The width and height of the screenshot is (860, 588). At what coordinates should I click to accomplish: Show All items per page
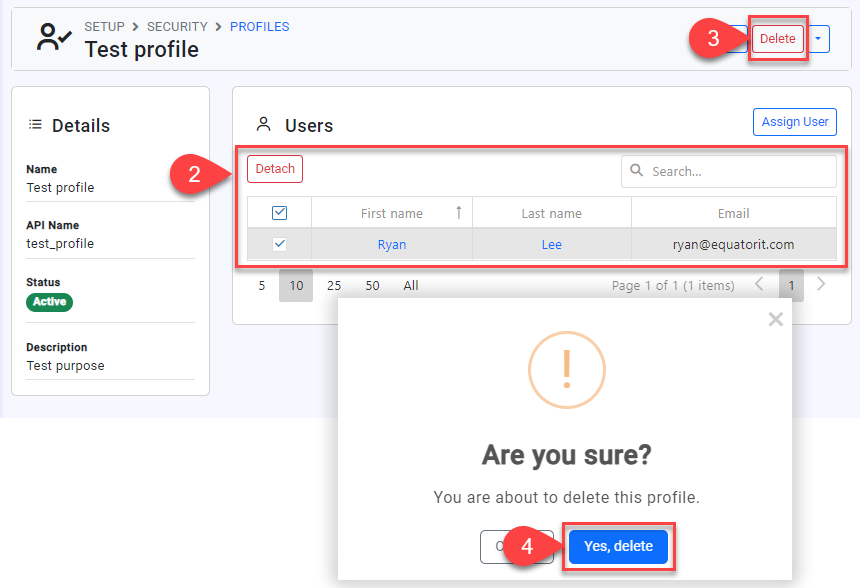[x=411, y=285]
